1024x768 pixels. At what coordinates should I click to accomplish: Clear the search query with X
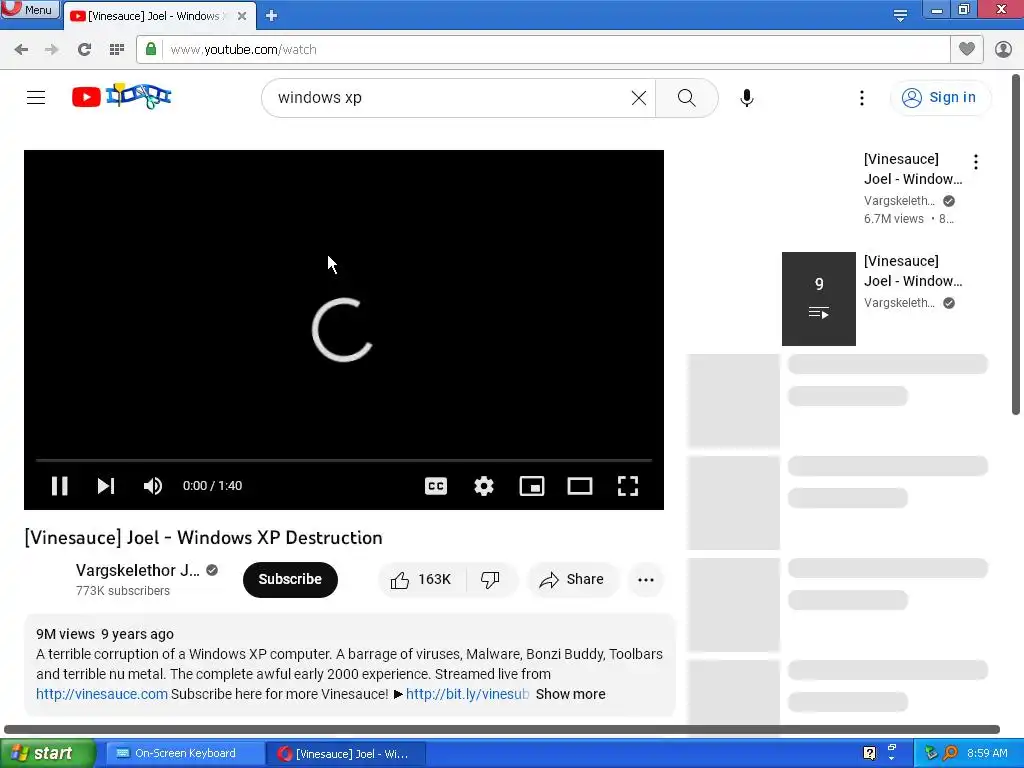point(639,98)
